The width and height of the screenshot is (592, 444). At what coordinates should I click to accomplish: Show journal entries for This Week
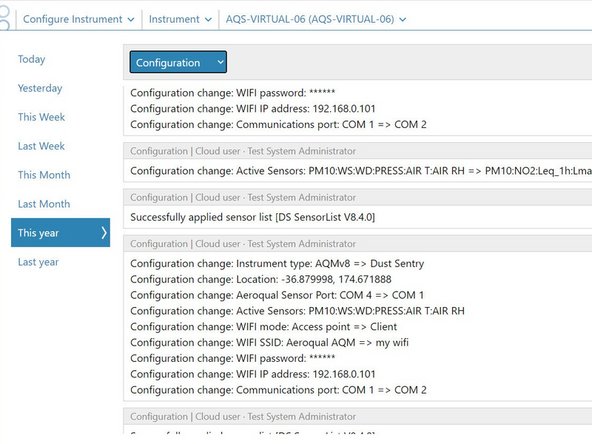click(42, 117)
